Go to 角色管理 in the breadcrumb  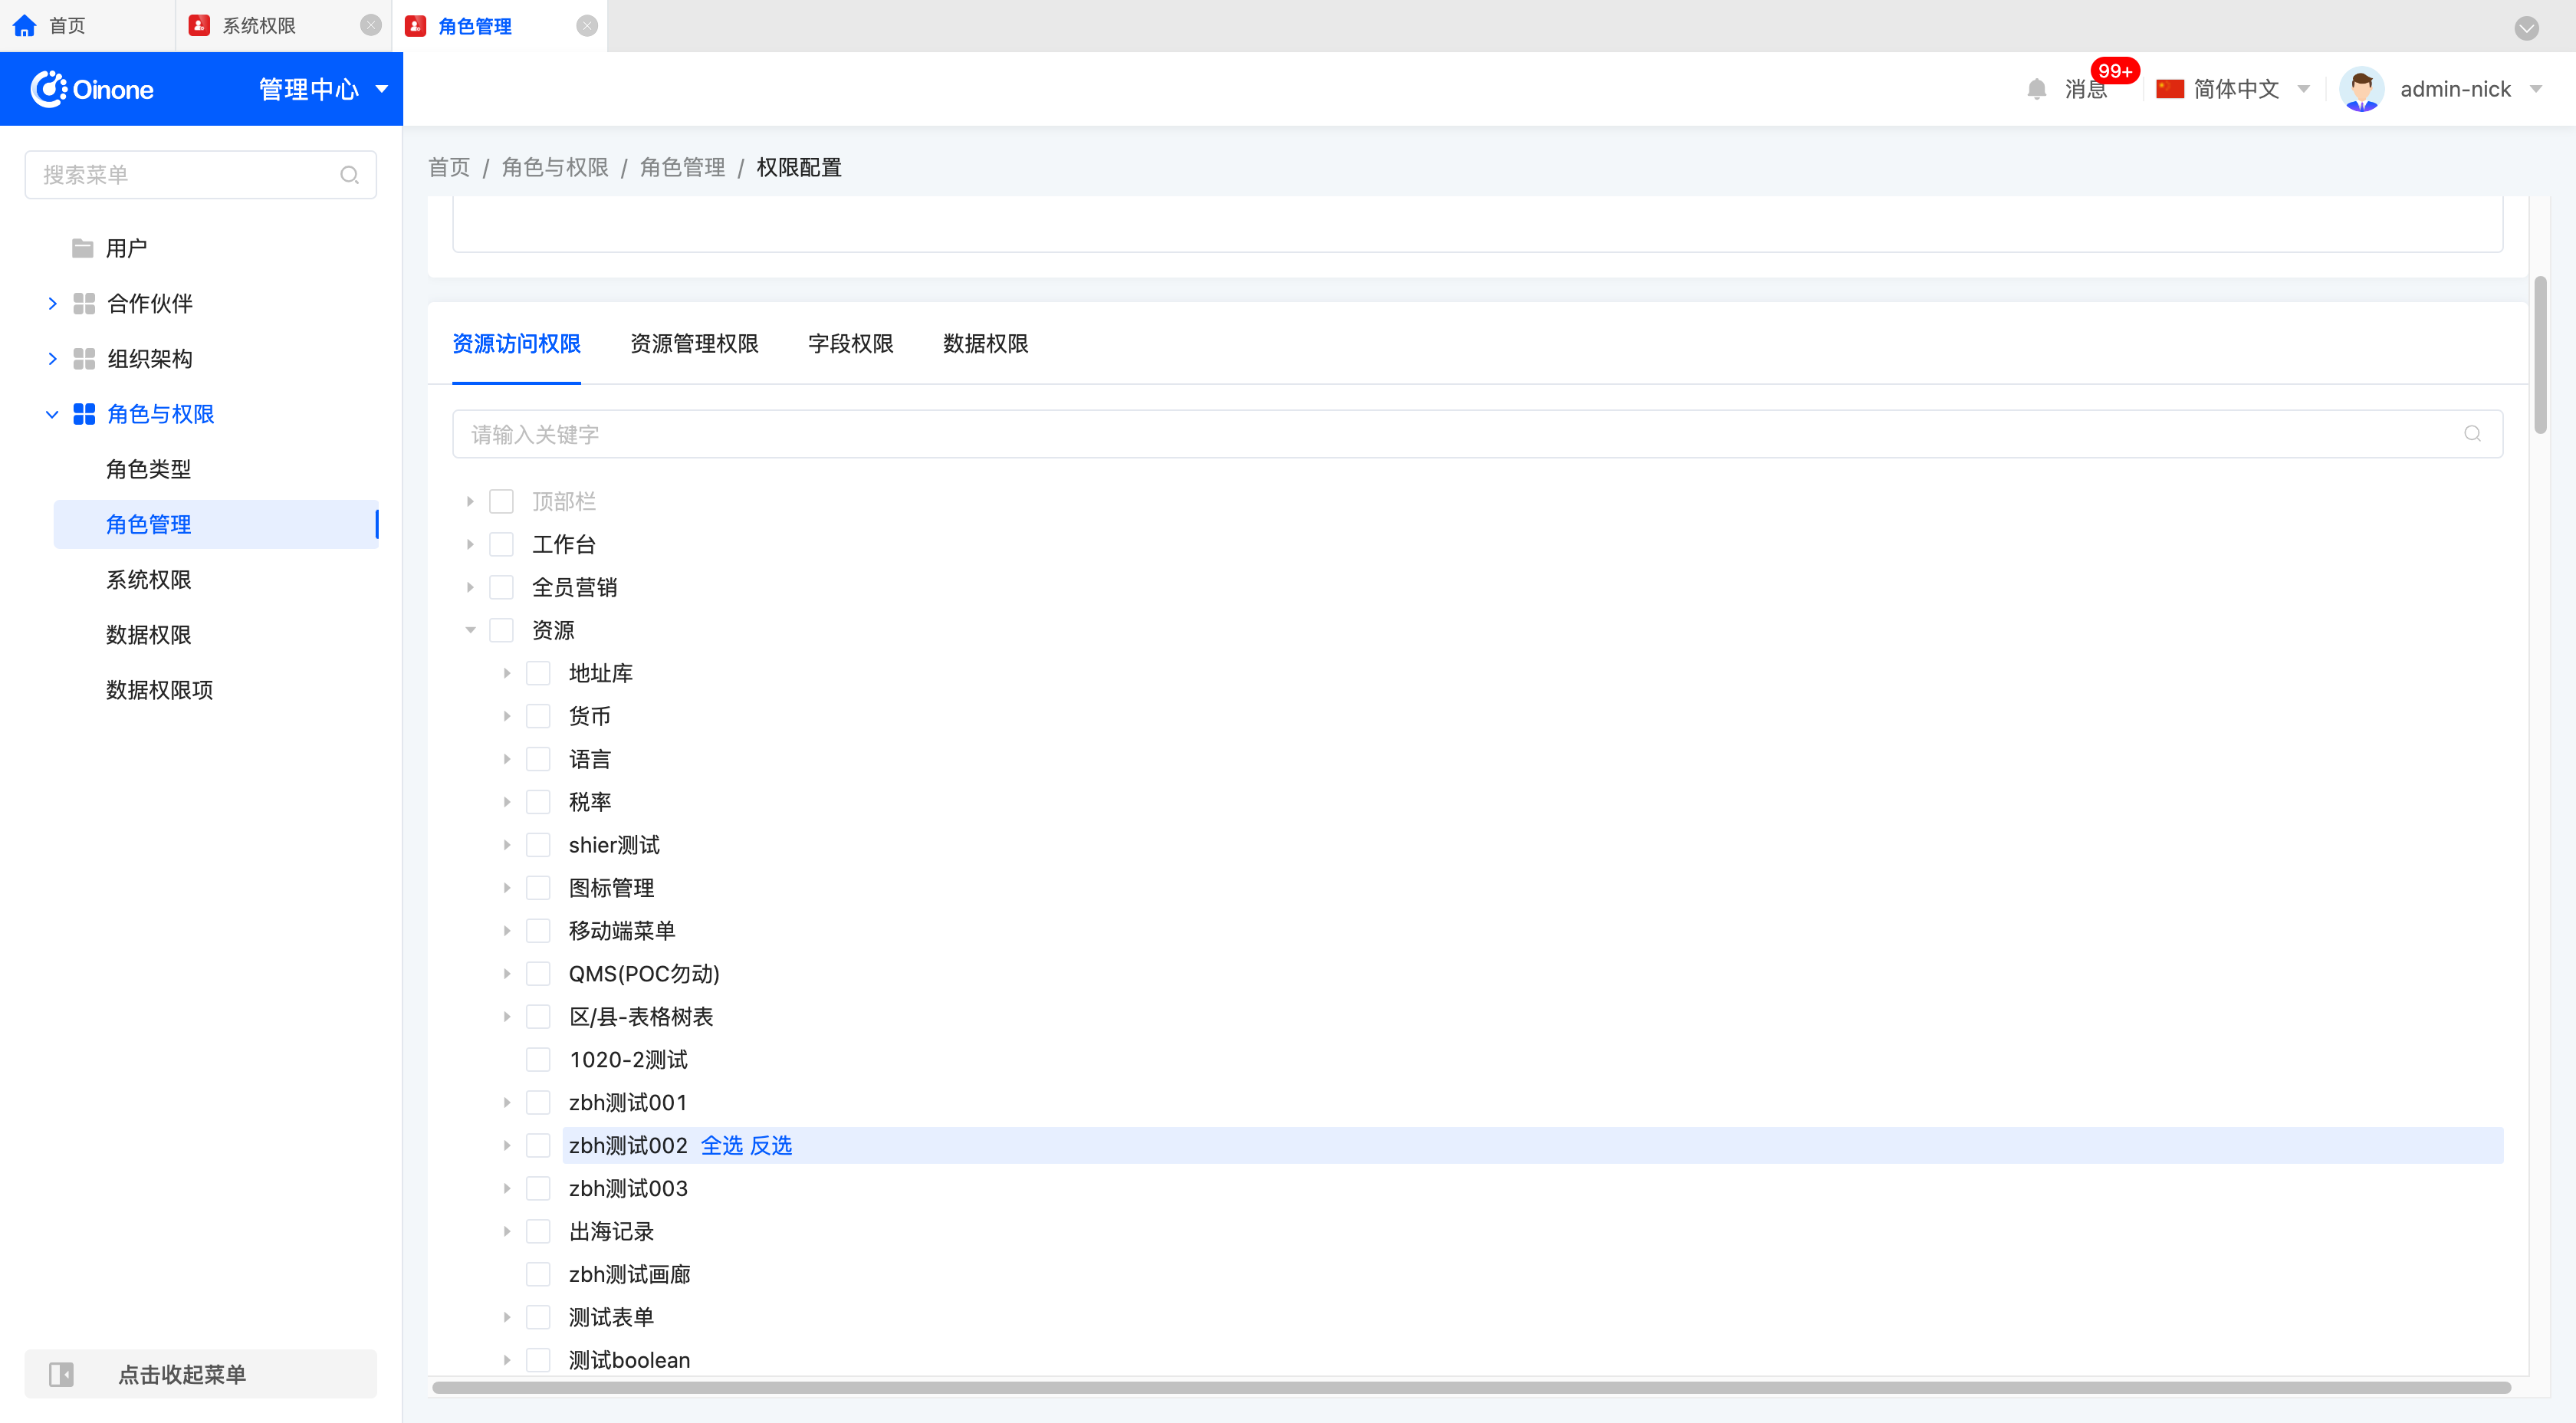pos(682,168)
